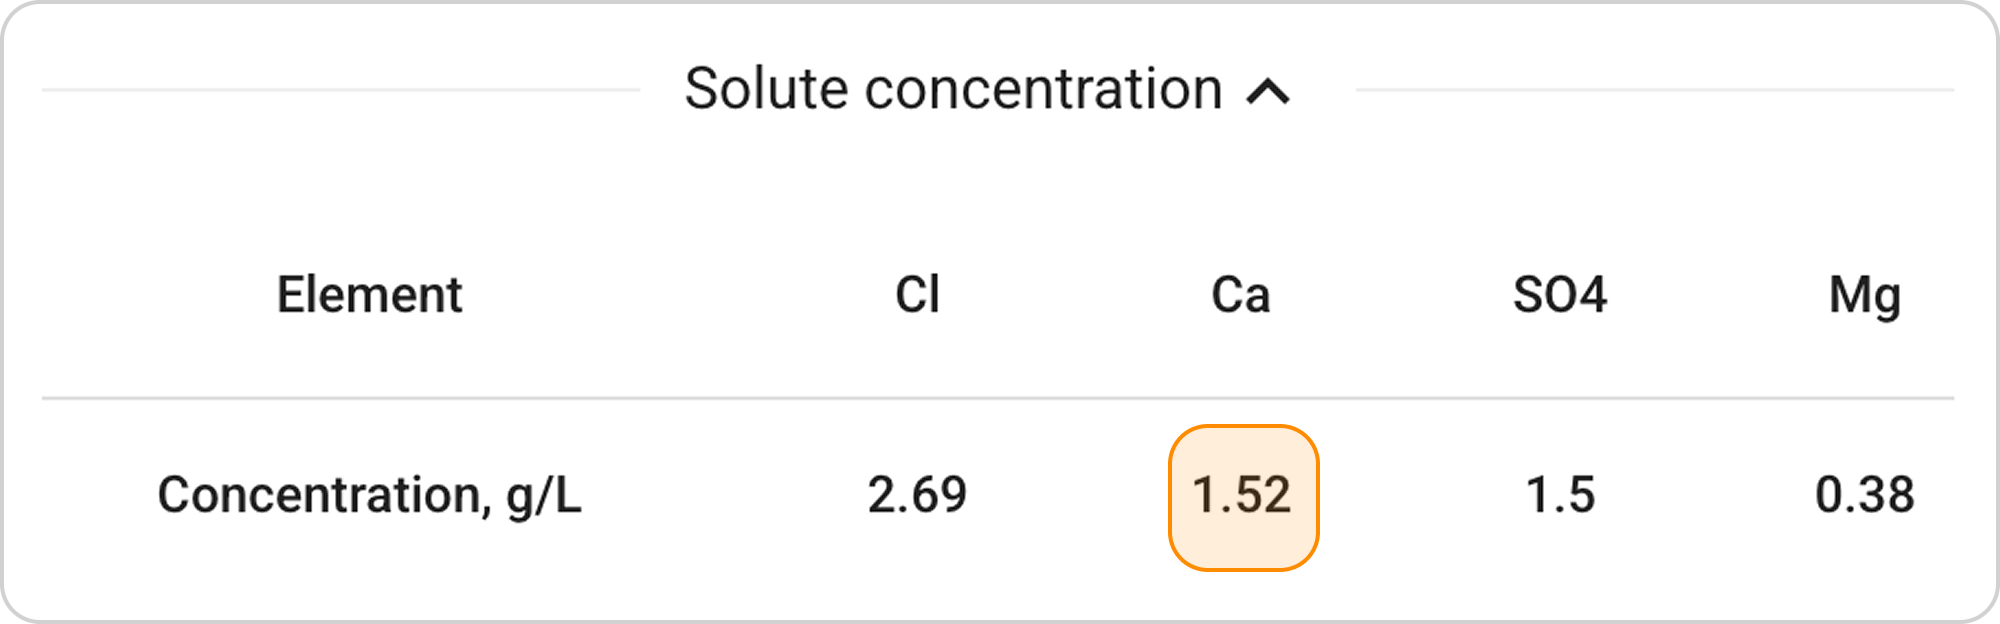The width and height of the screenshot is (2000, 624).
Task: Select the Concentration, g/L row label
Action: (x=369, y=495)
